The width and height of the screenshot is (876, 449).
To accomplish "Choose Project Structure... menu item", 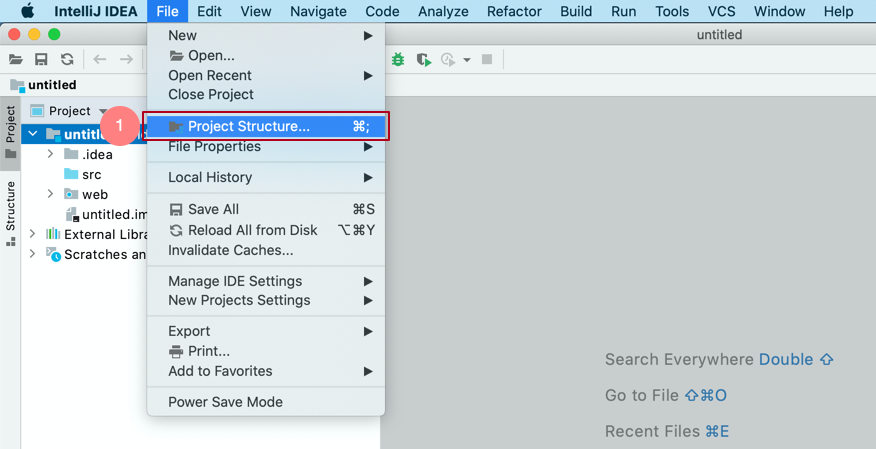I will click(x=266, y=126).
